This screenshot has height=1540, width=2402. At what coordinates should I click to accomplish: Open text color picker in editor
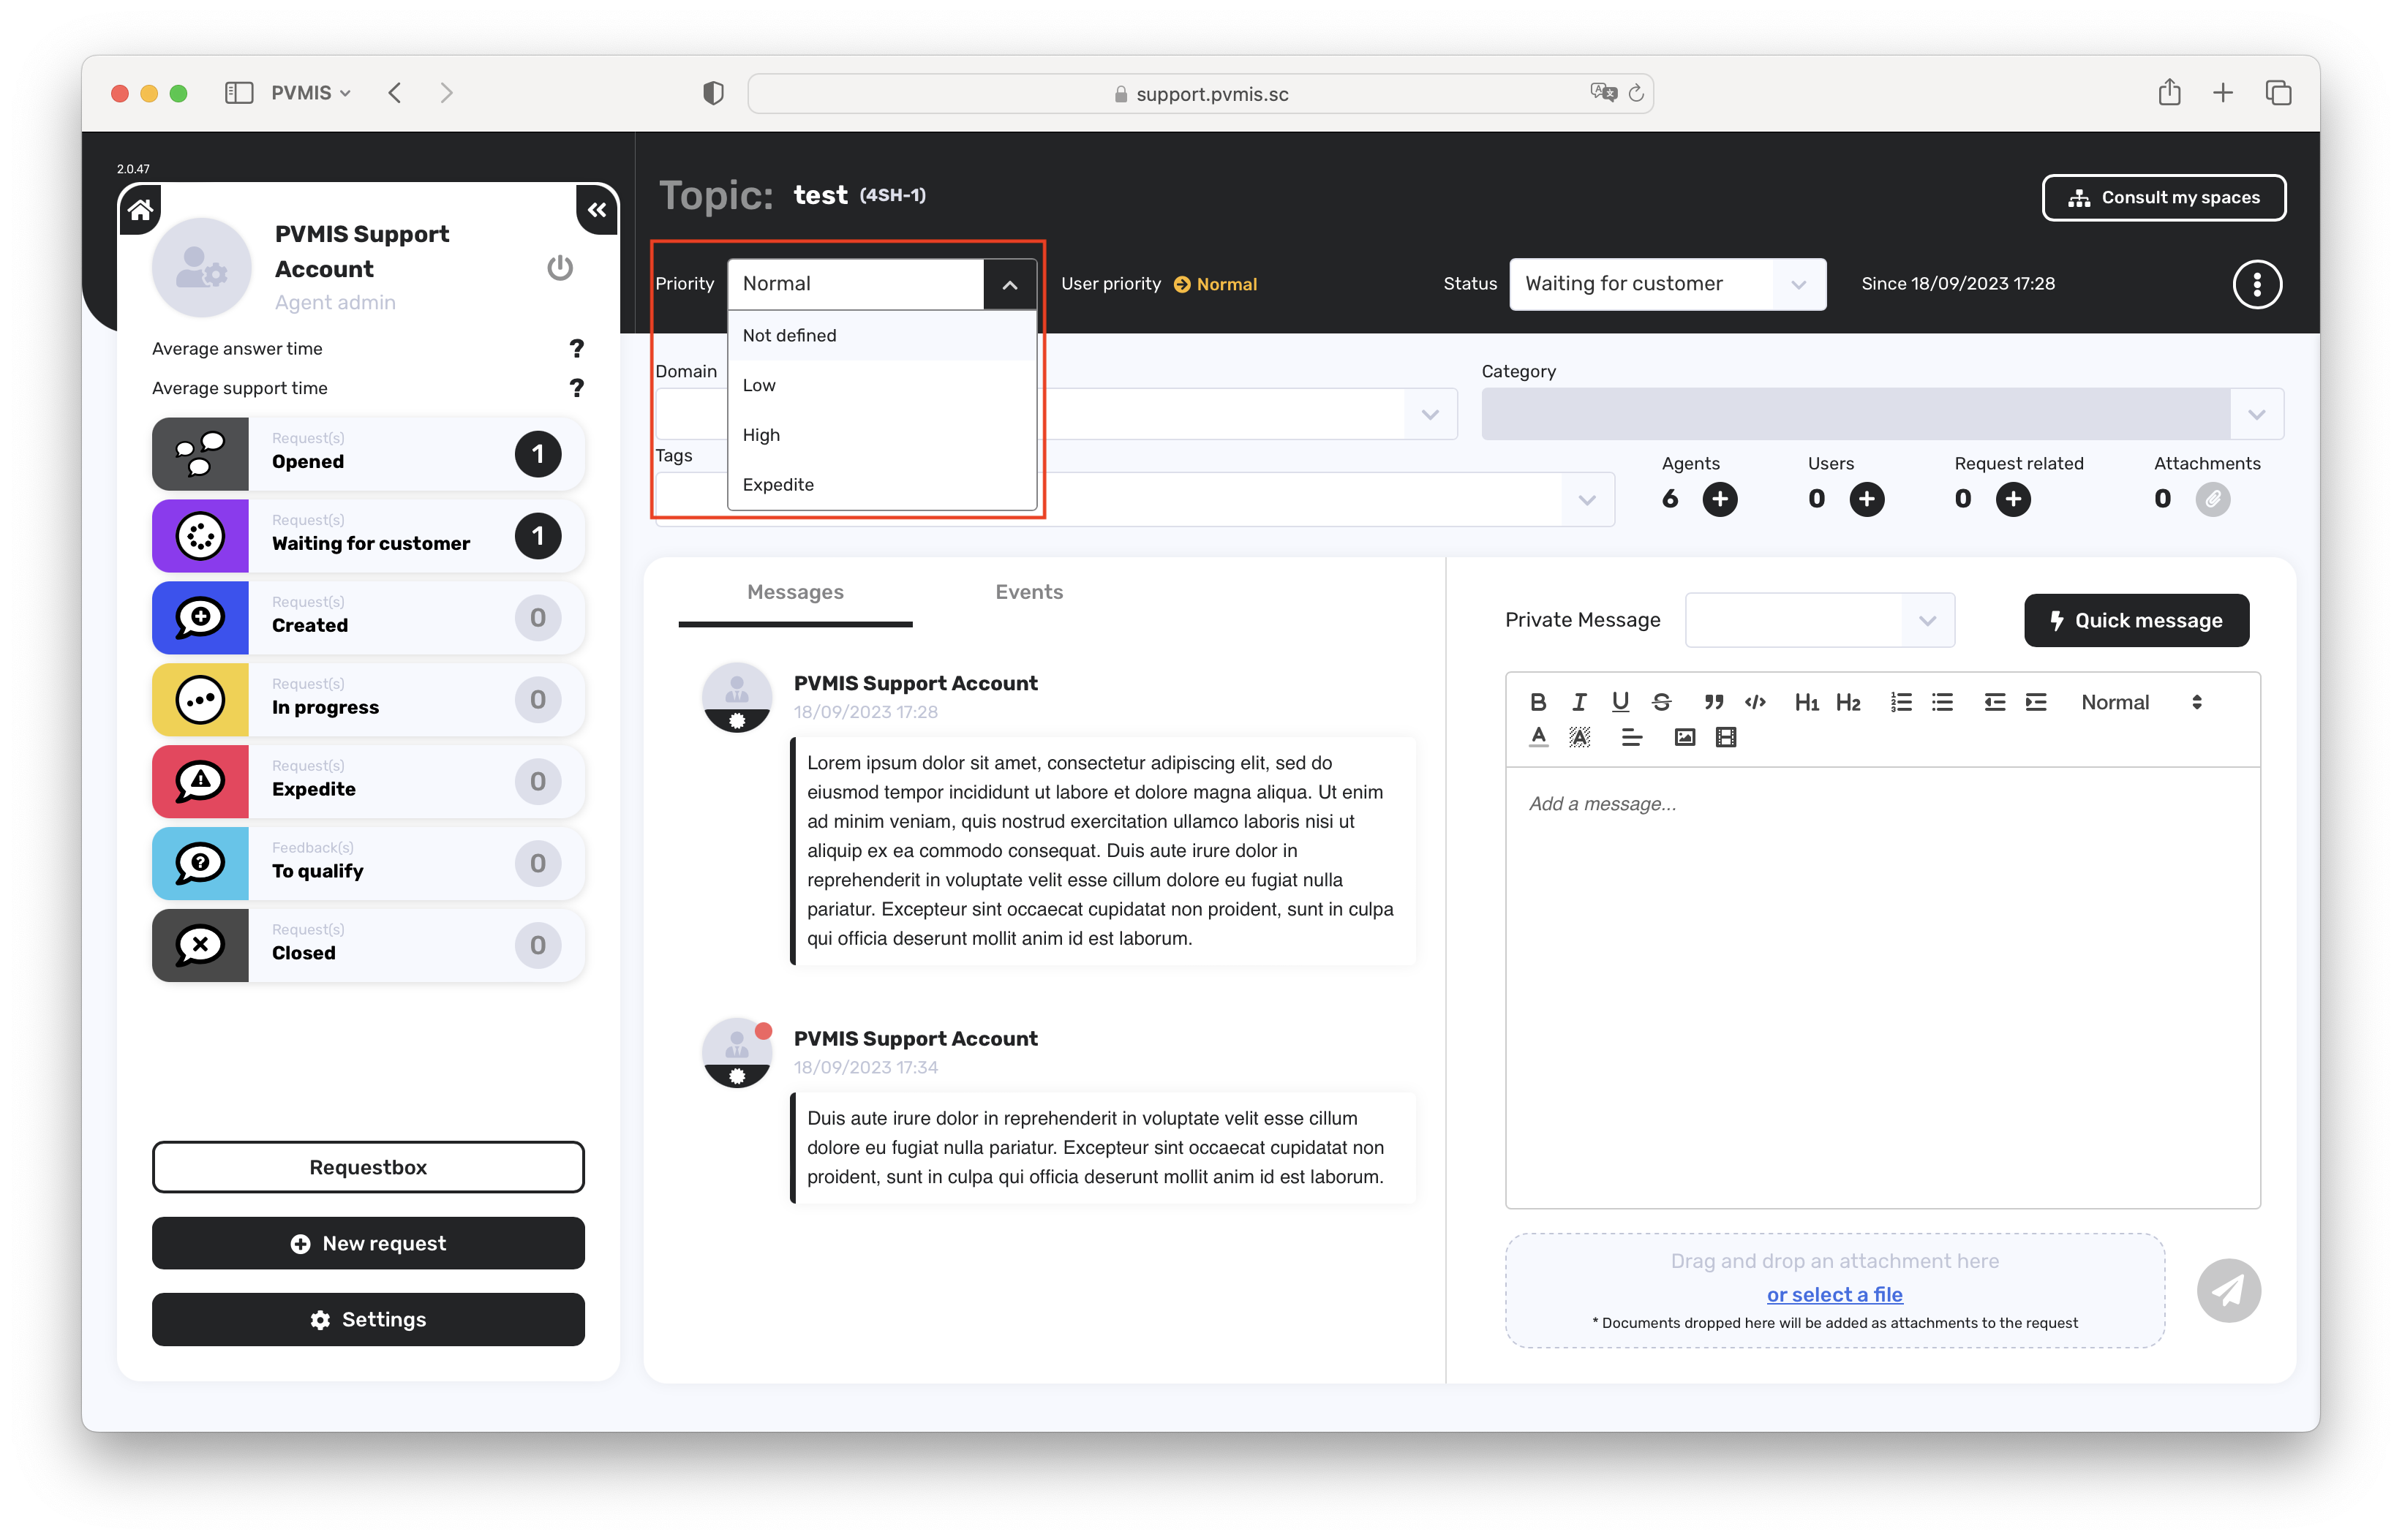pyautogui.click(x=1538, y=738)
